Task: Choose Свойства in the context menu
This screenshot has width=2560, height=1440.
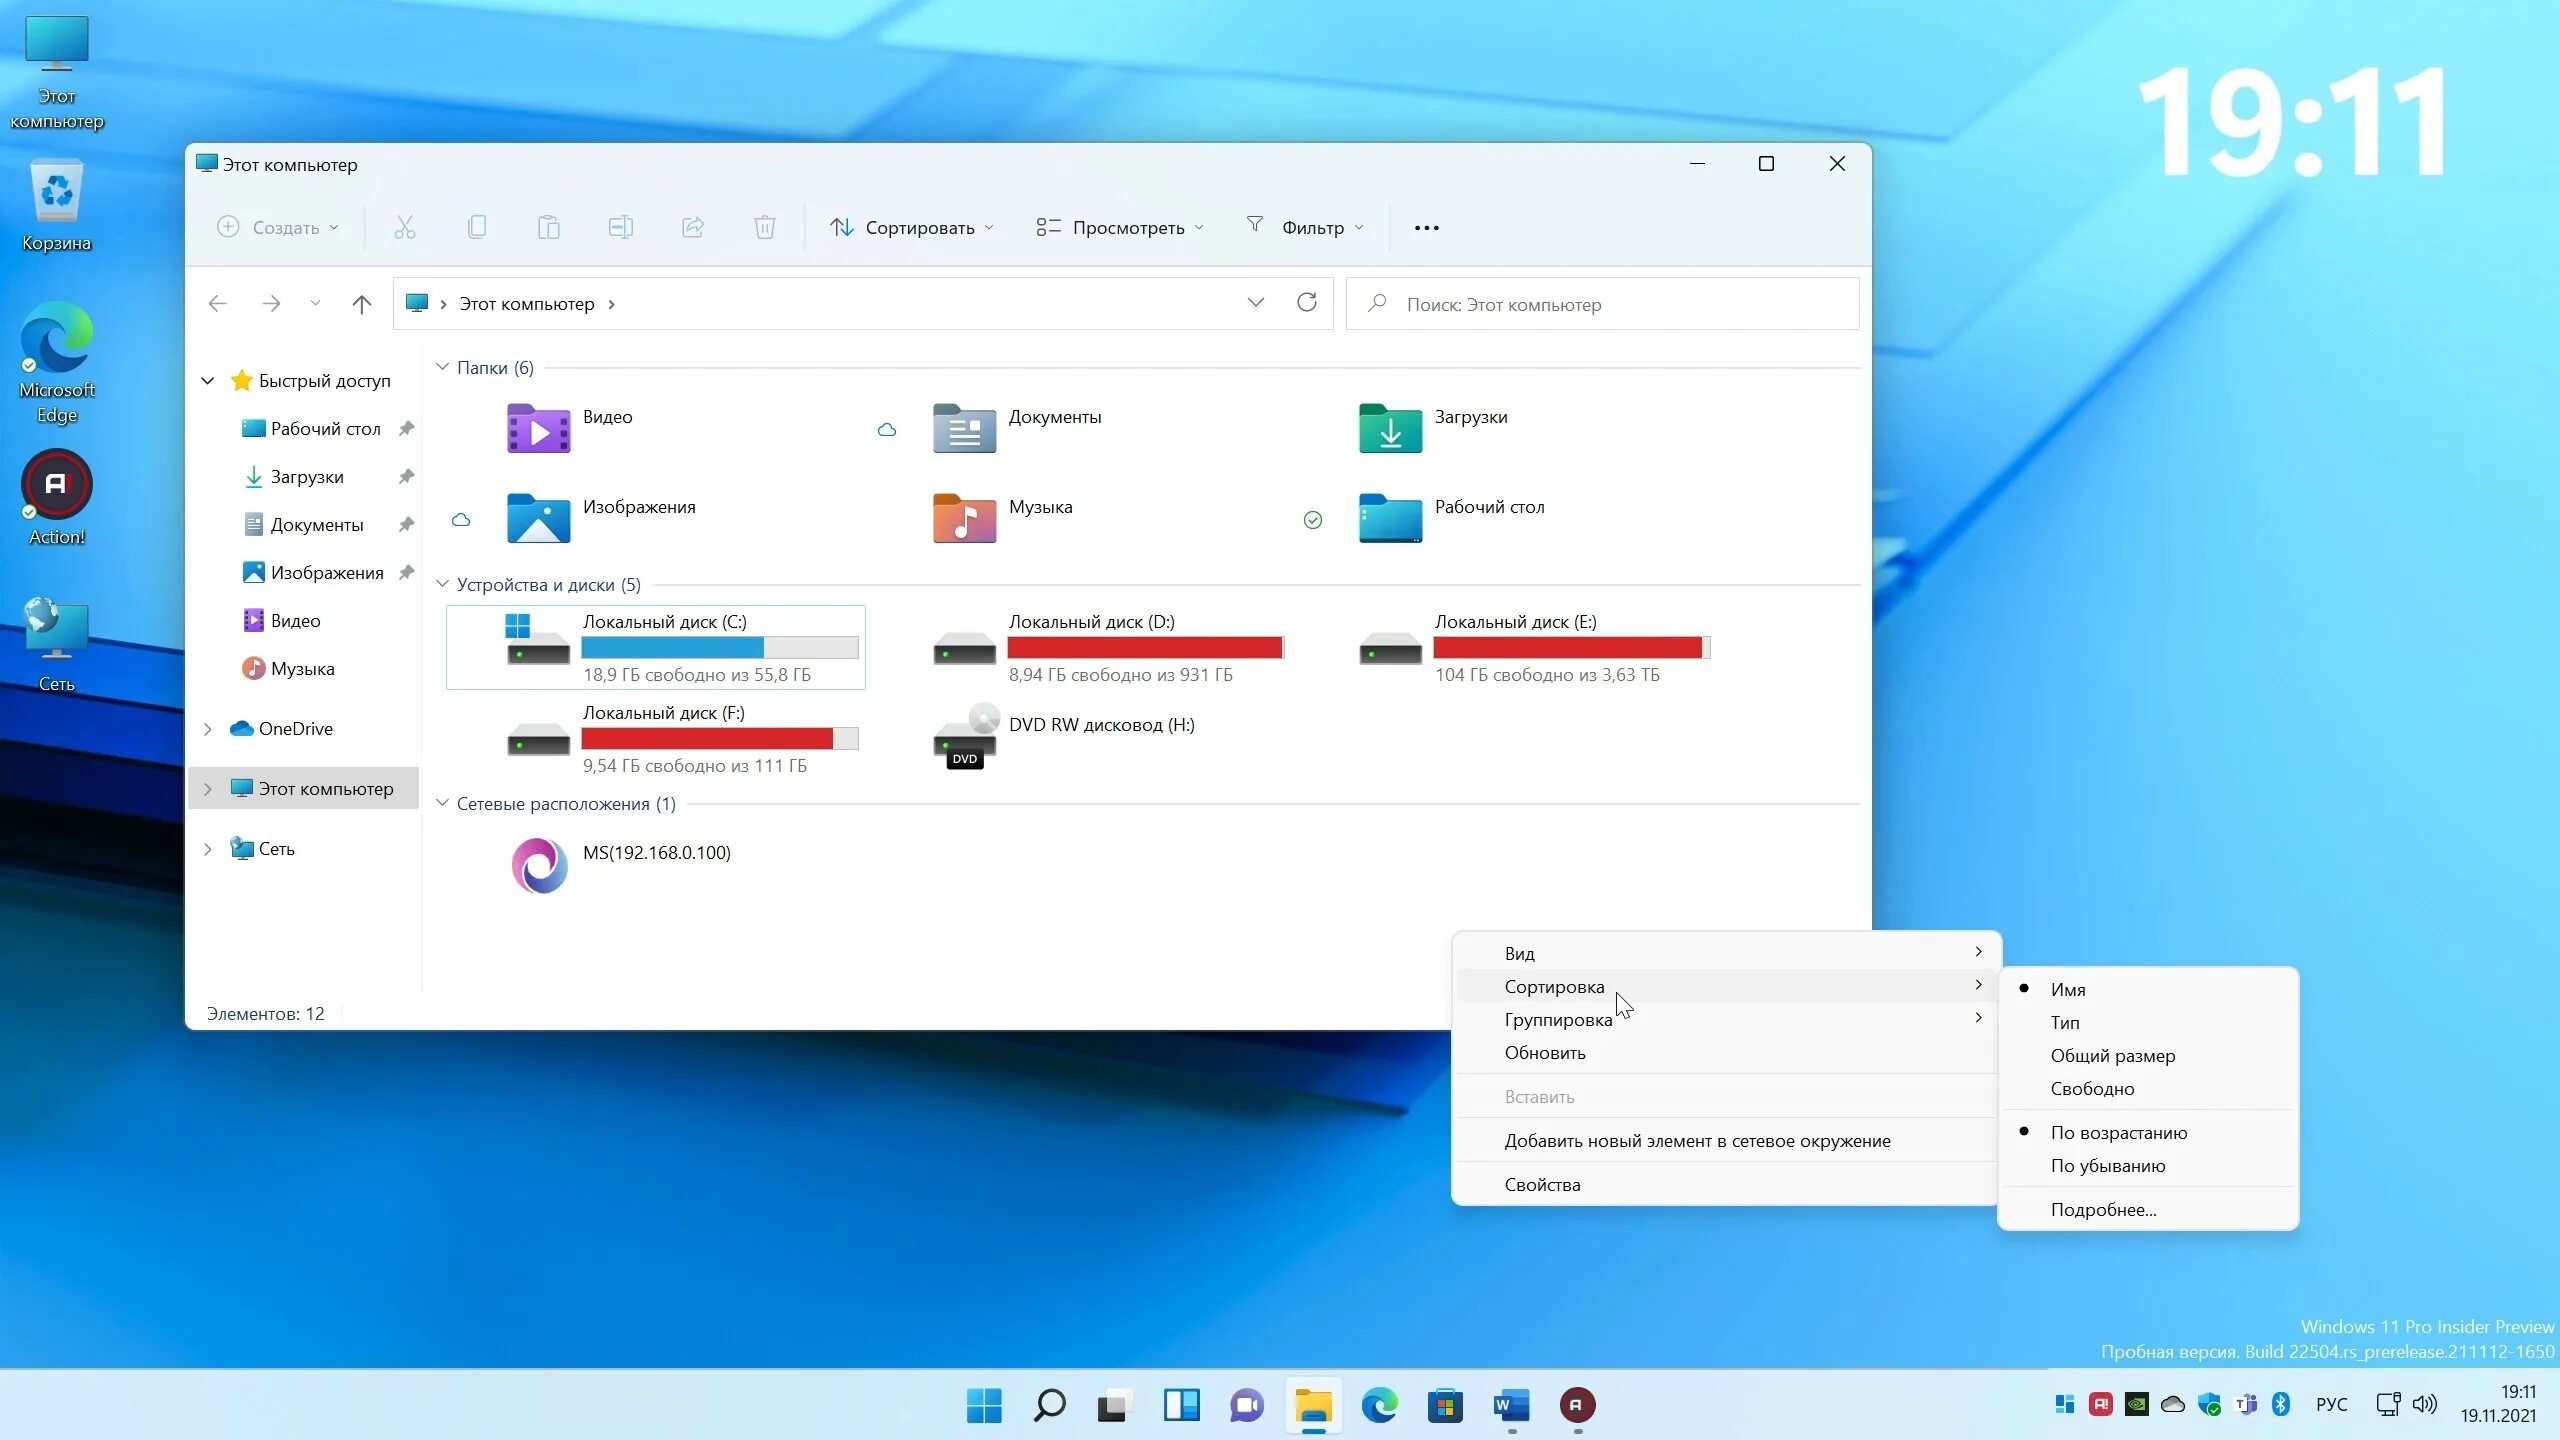Action: (x=1542, y=1184)
